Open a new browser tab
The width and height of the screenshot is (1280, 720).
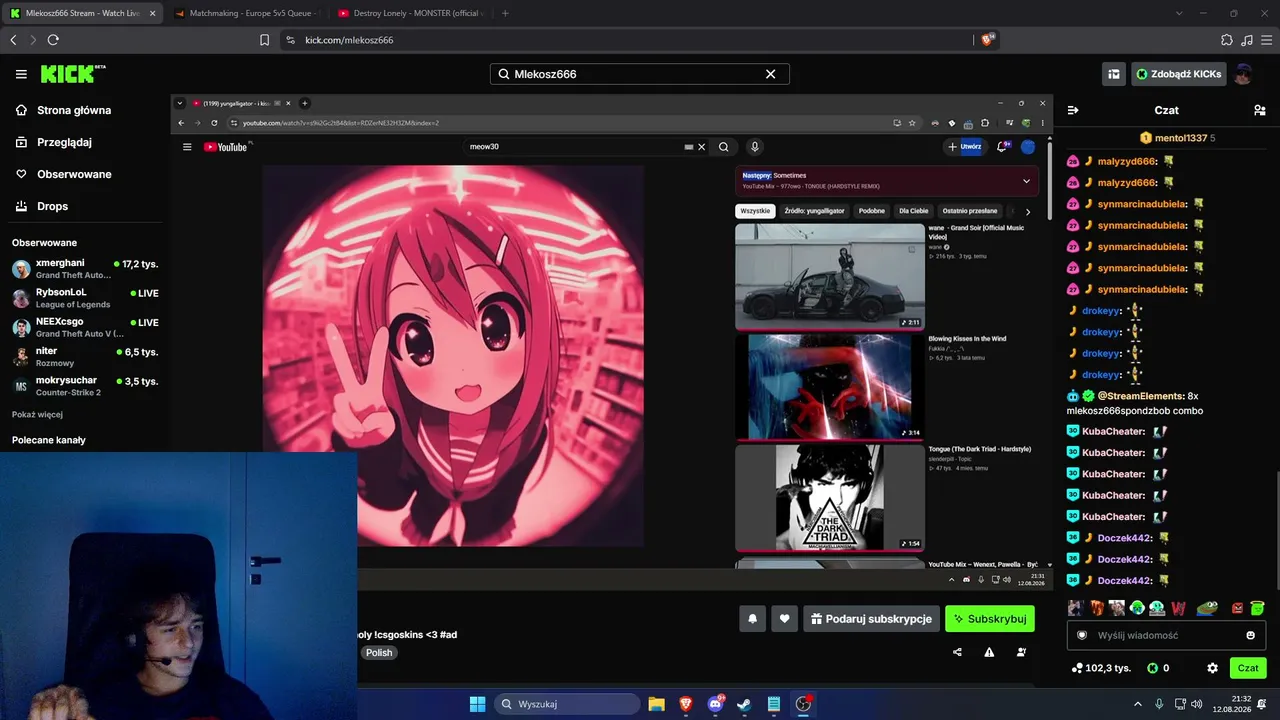point(505,13)
